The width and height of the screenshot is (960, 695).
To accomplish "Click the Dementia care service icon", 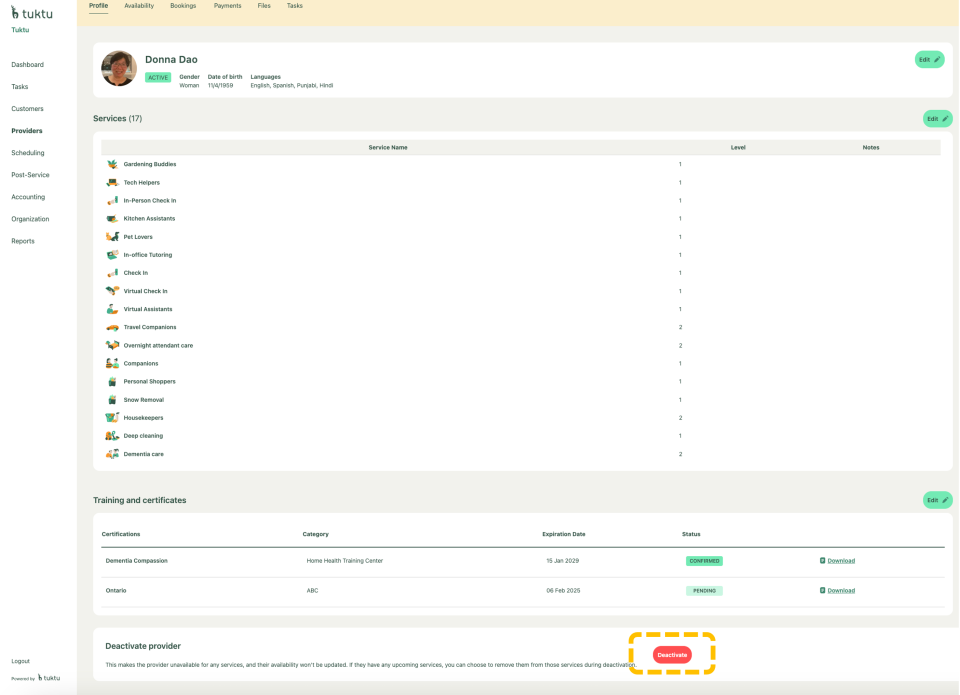I will (112, 454).
